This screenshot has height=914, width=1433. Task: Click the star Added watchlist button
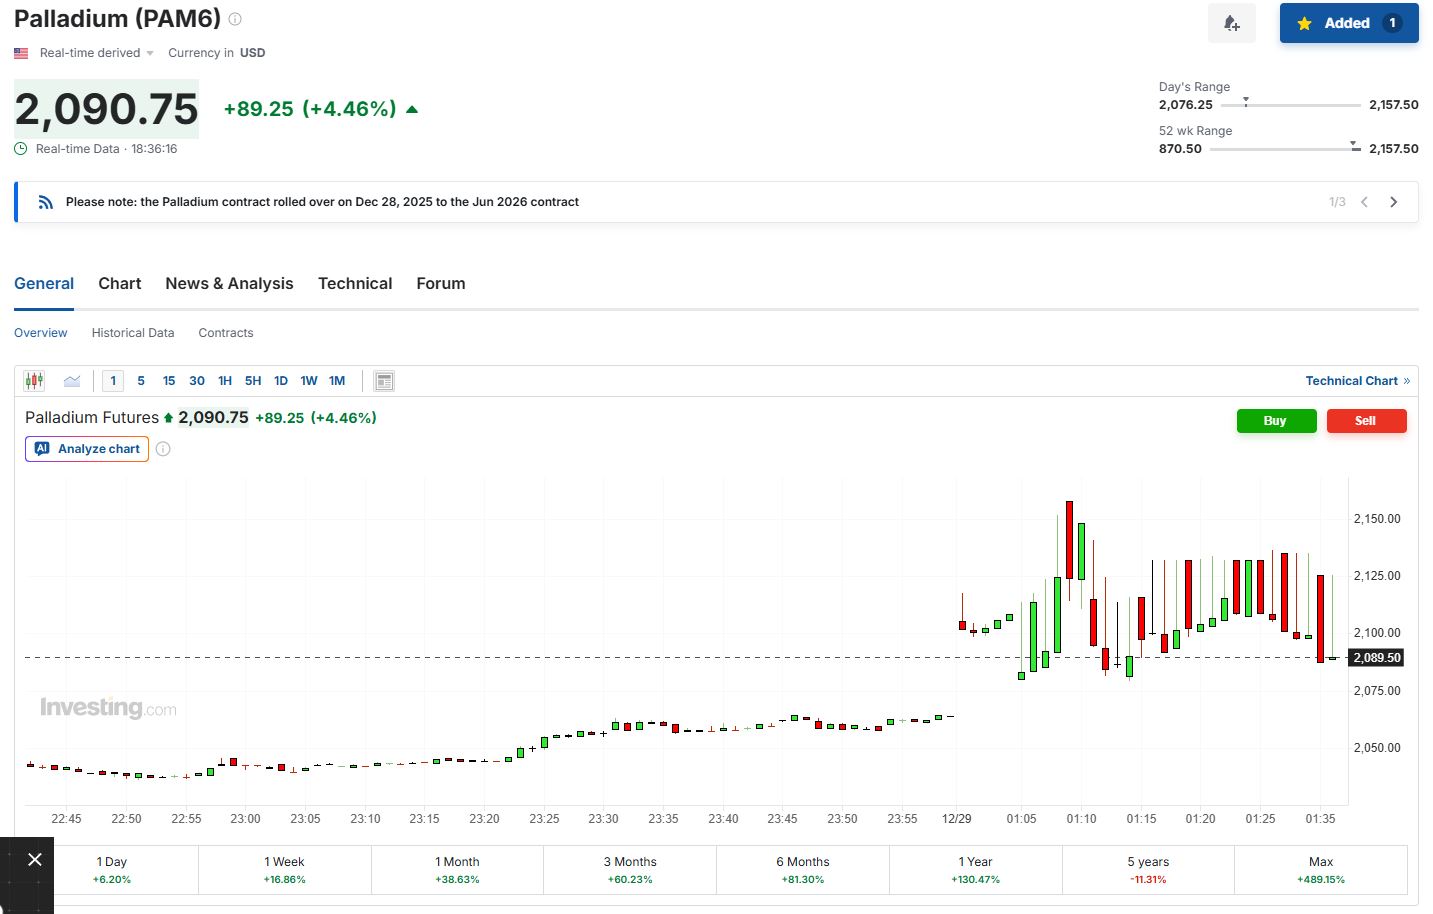coord(1349,23)
